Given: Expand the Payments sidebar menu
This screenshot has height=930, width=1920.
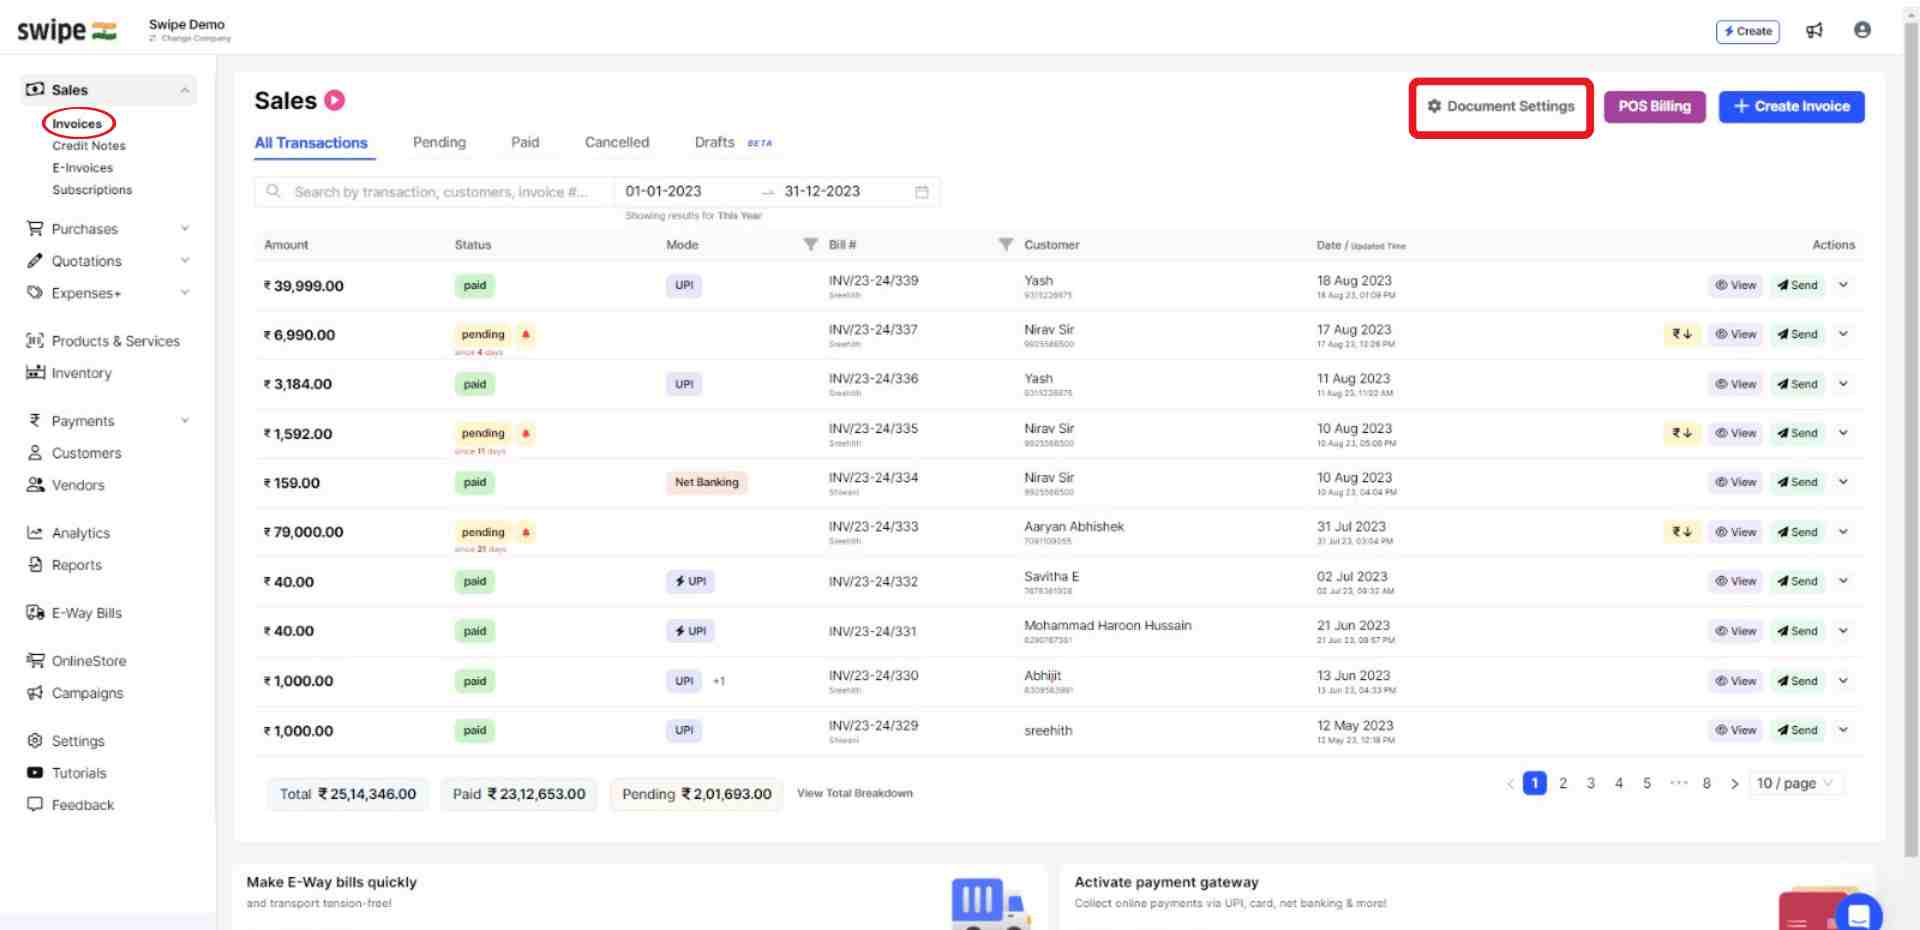Looking at the screenshot, I should click(x=185, y=421).
